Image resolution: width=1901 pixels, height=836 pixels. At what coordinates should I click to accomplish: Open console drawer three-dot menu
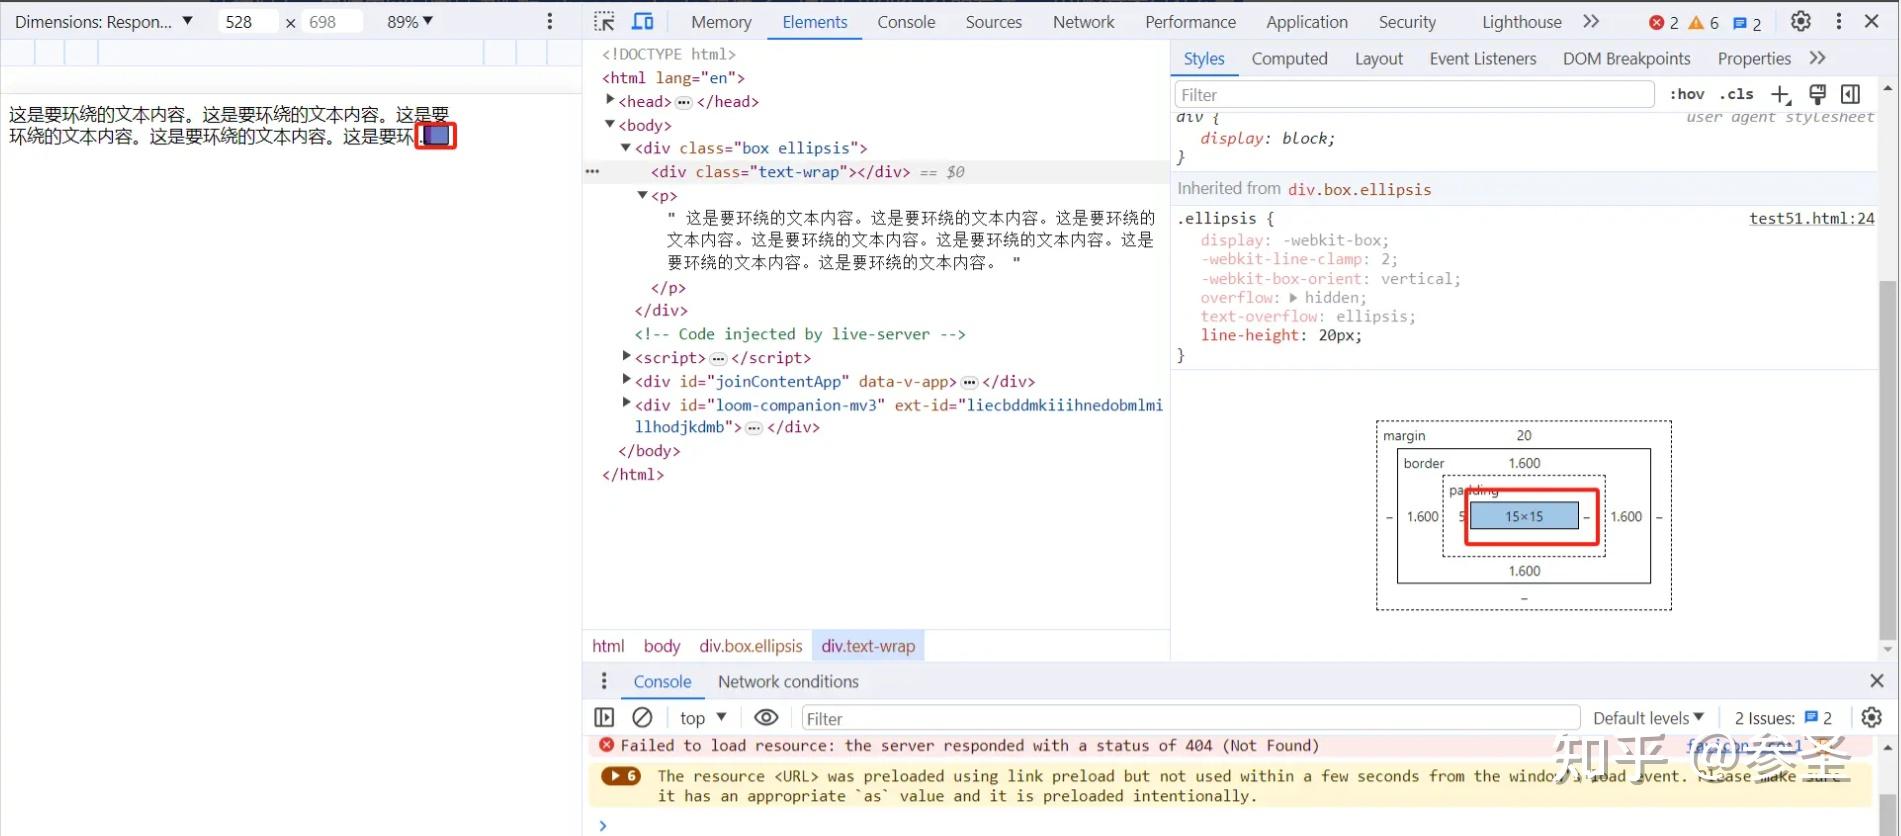[x=604, y=681]
